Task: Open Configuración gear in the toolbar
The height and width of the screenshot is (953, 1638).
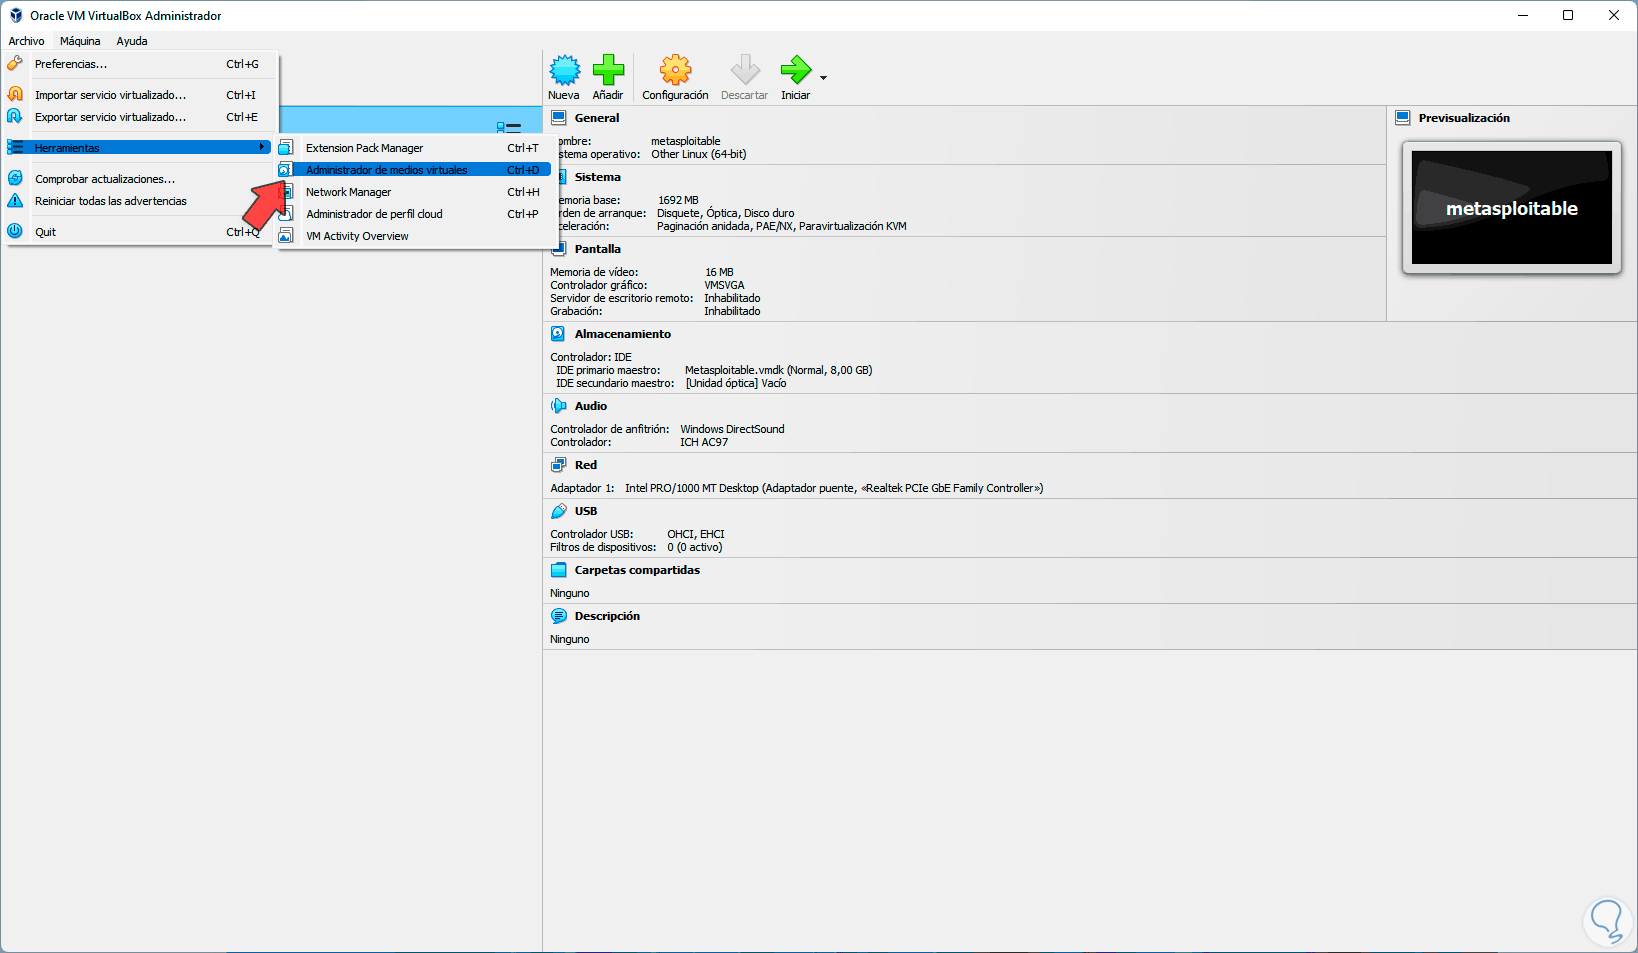Action: tap(675, 70)
